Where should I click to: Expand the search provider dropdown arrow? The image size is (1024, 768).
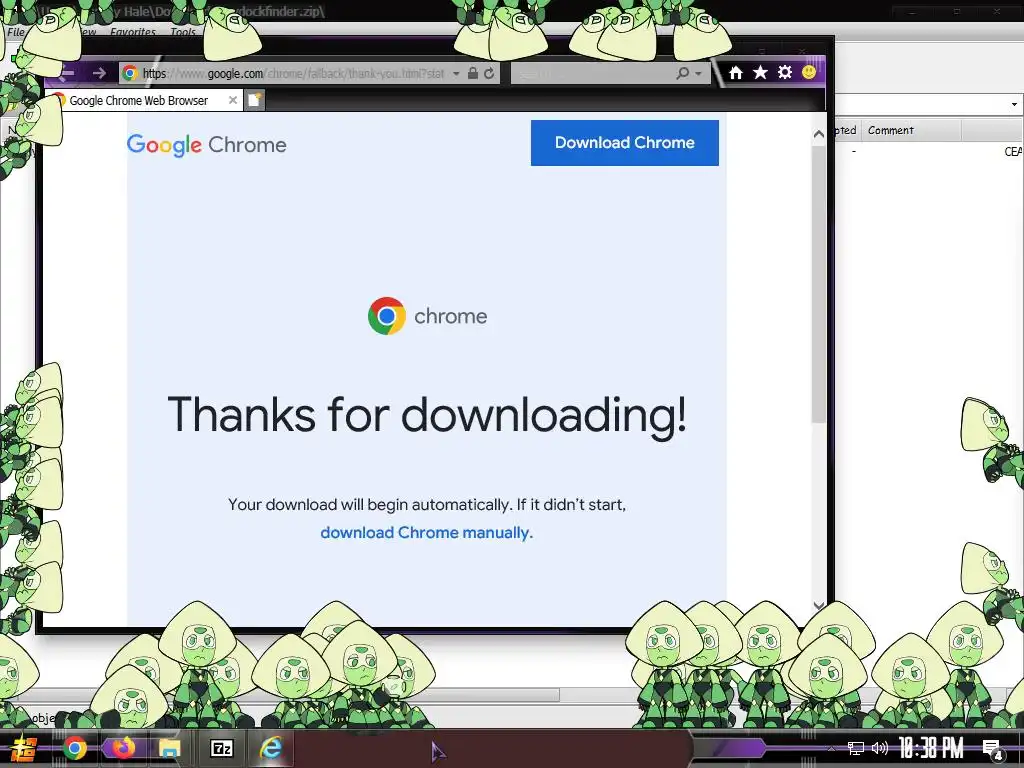(698, 73)
